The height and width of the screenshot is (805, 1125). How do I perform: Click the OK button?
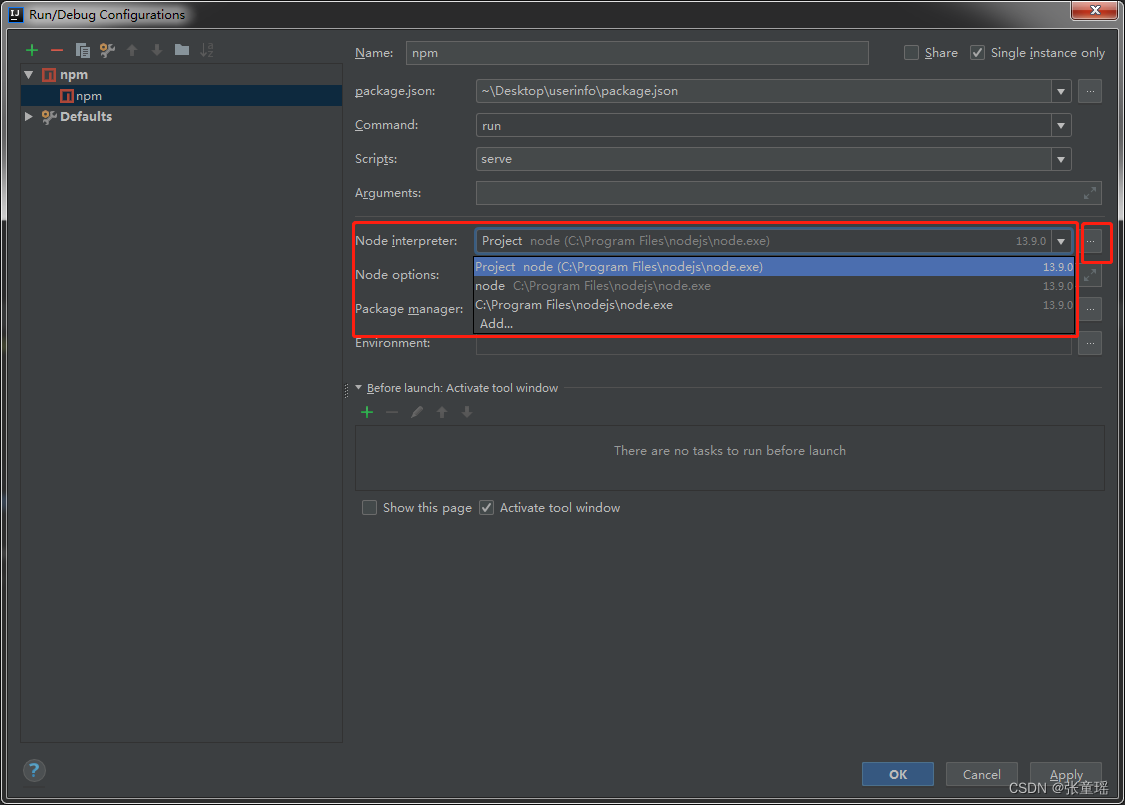(x=897, y=774)
